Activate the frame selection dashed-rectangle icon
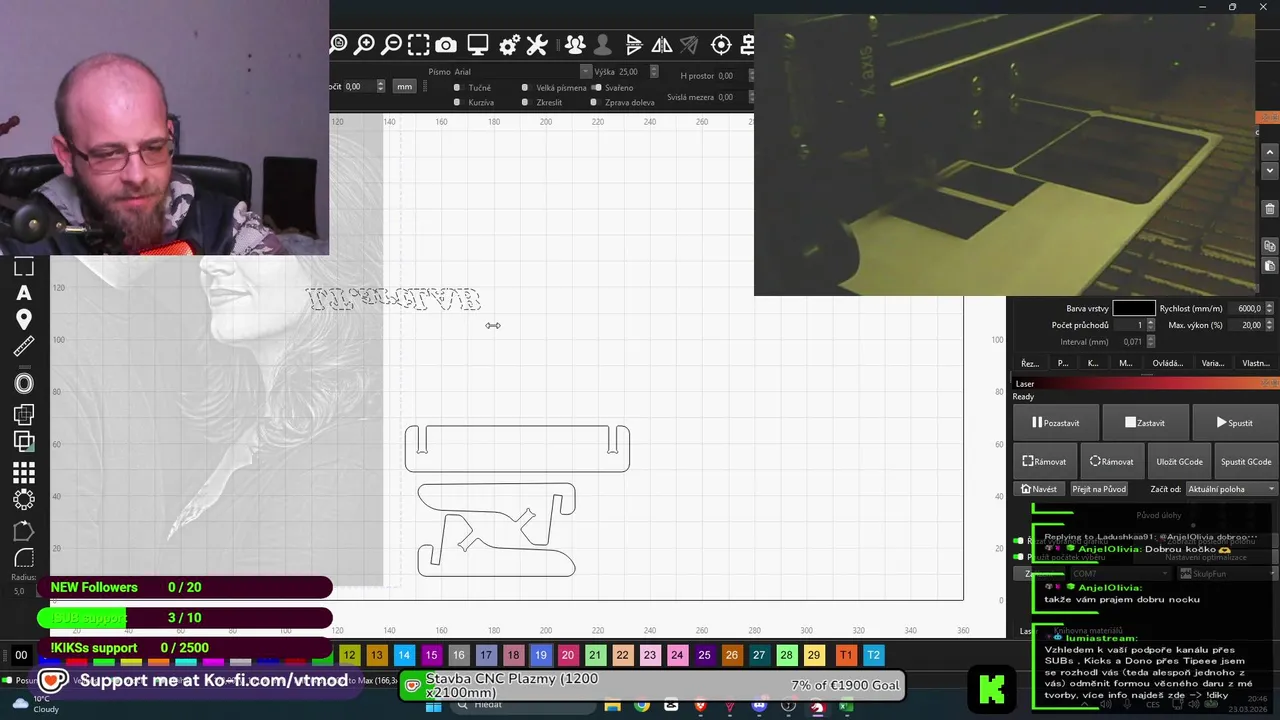The height and width of the screenshot is (720, 1280). pos(419,44)
